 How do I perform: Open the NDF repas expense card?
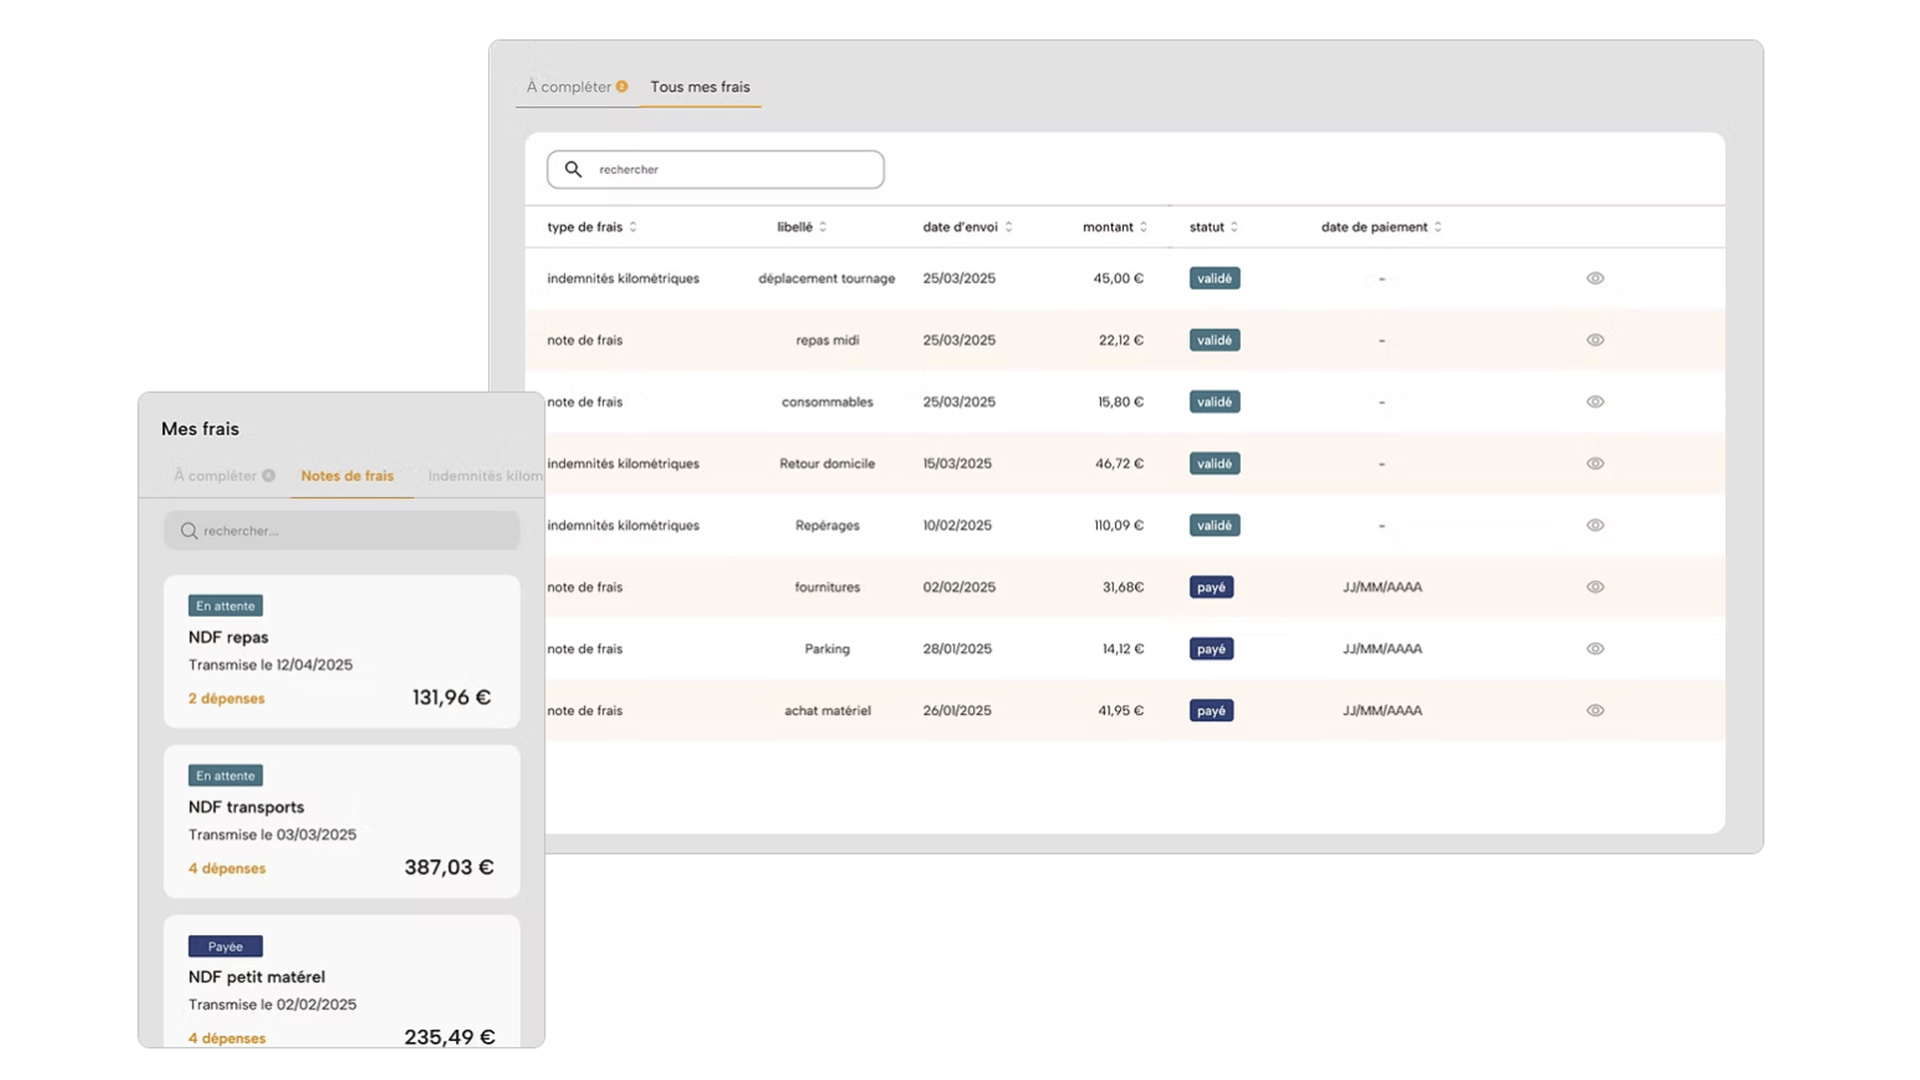(x=341, y=651)
